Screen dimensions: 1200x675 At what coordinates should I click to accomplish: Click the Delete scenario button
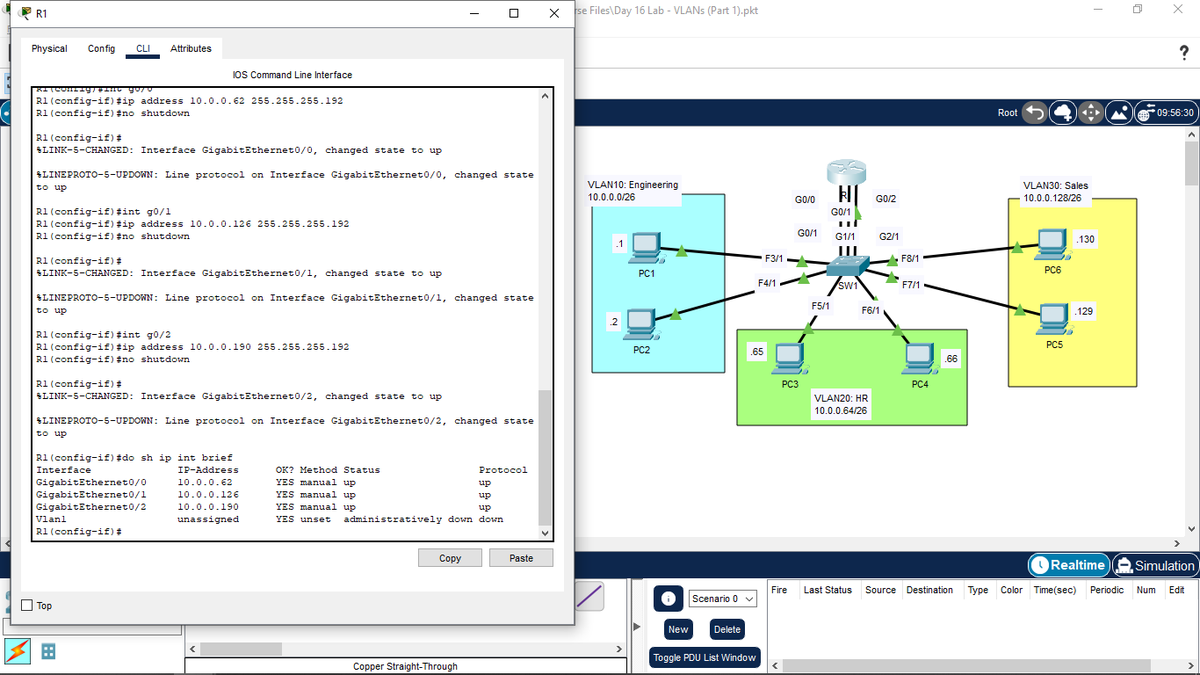727,629
